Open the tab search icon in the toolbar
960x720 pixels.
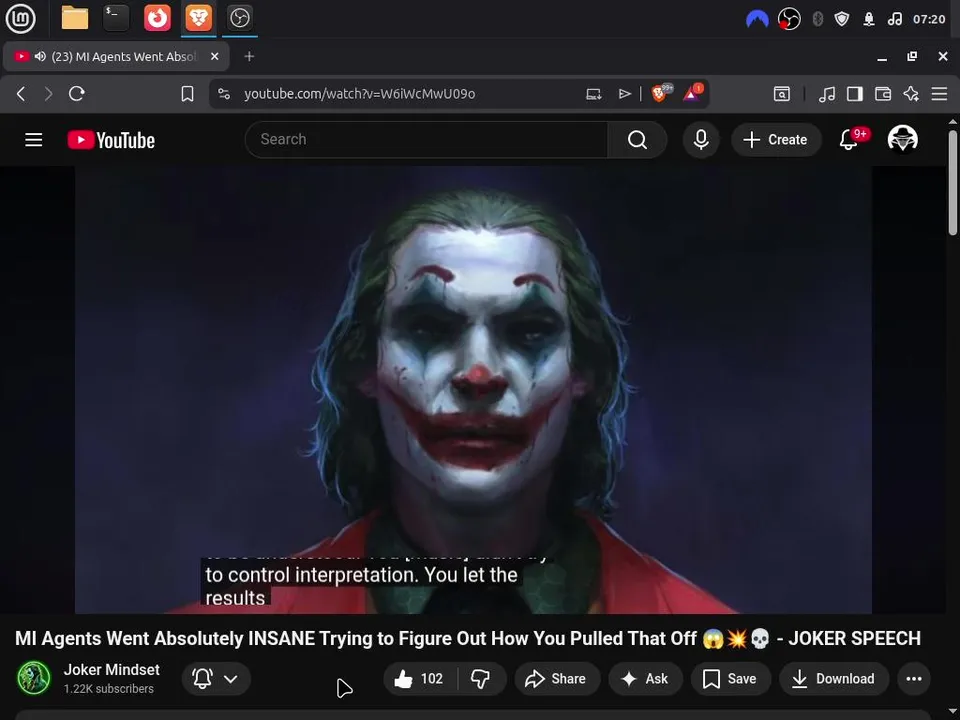click(x=782, y=94)
